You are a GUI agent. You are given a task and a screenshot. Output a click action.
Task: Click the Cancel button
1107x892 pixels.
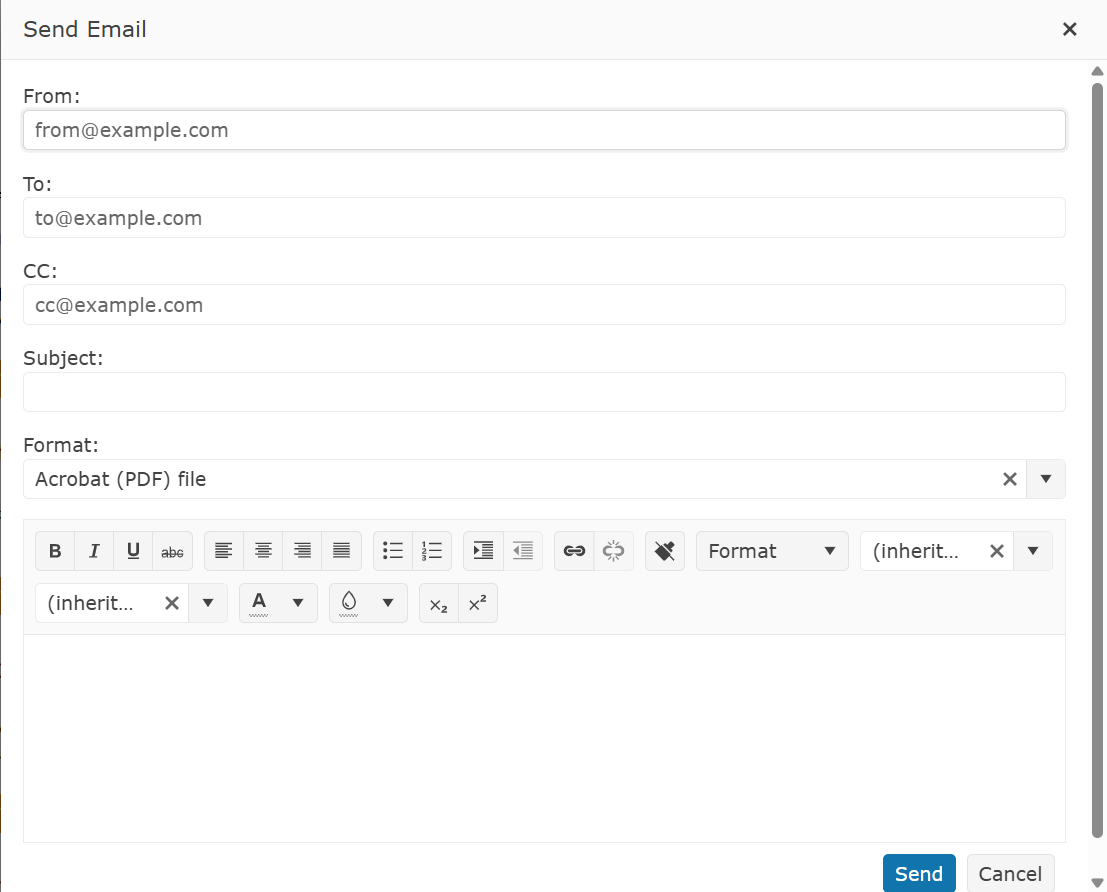point(1010,874)
